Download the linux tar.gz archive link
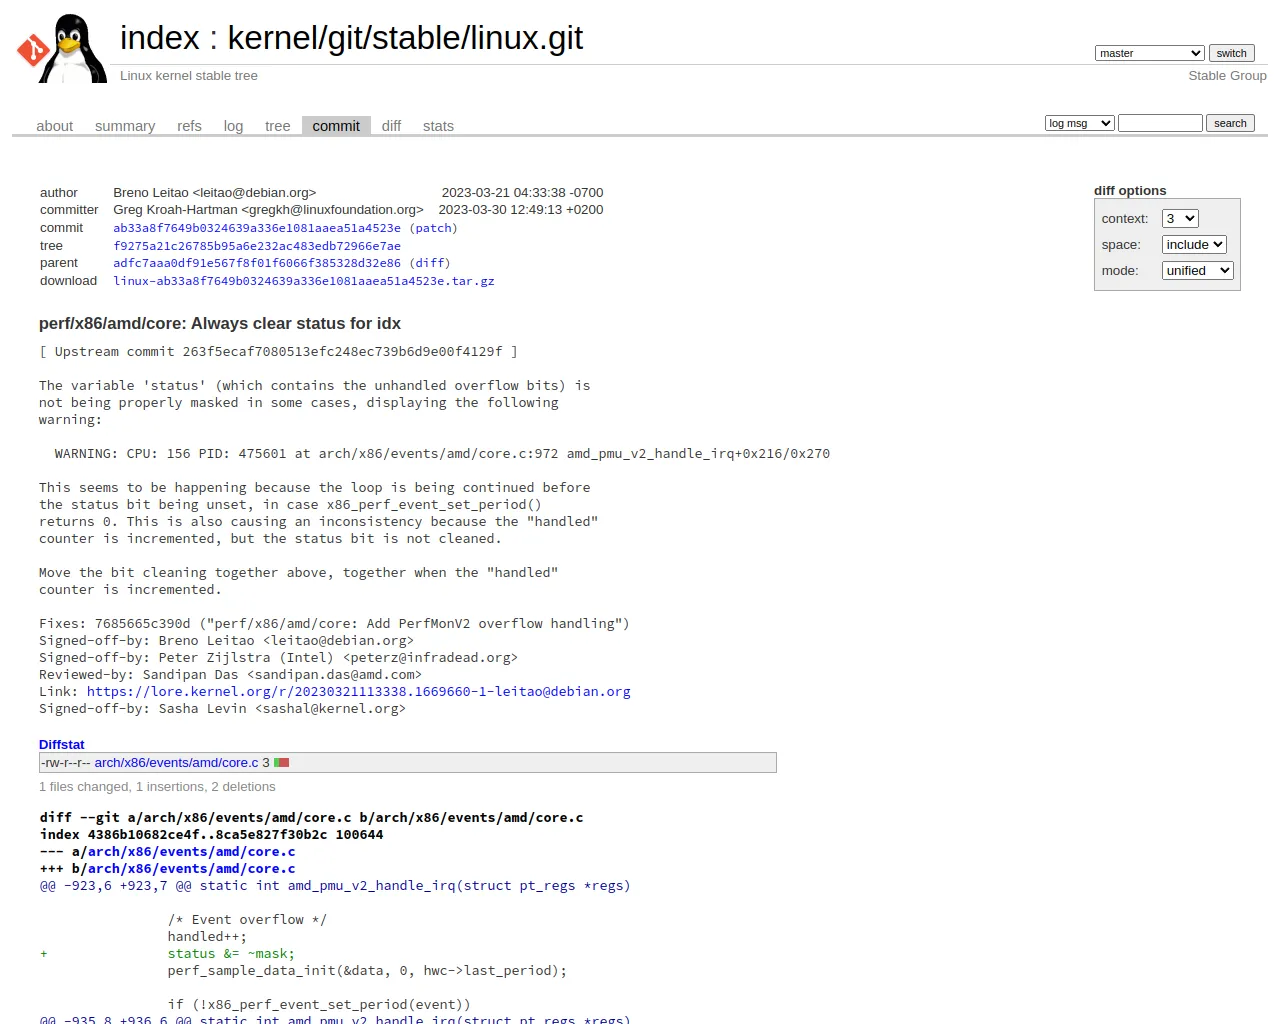This screenshot has height=1024, width=1280. (x=304, y=281)
